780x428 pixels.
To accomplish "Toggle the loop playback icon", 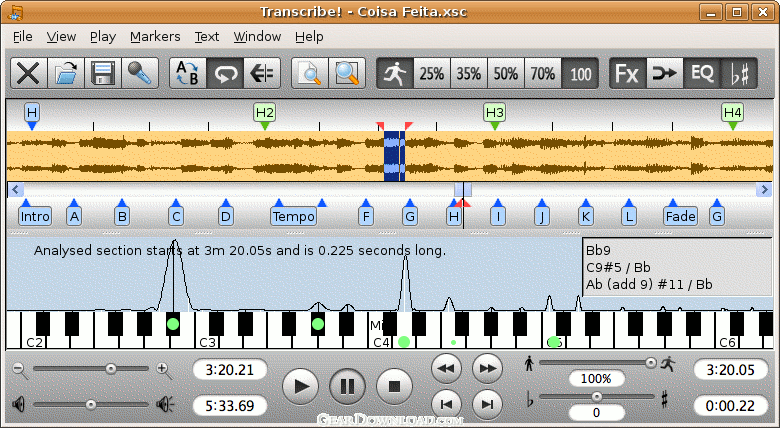I will tap(225, 74).
